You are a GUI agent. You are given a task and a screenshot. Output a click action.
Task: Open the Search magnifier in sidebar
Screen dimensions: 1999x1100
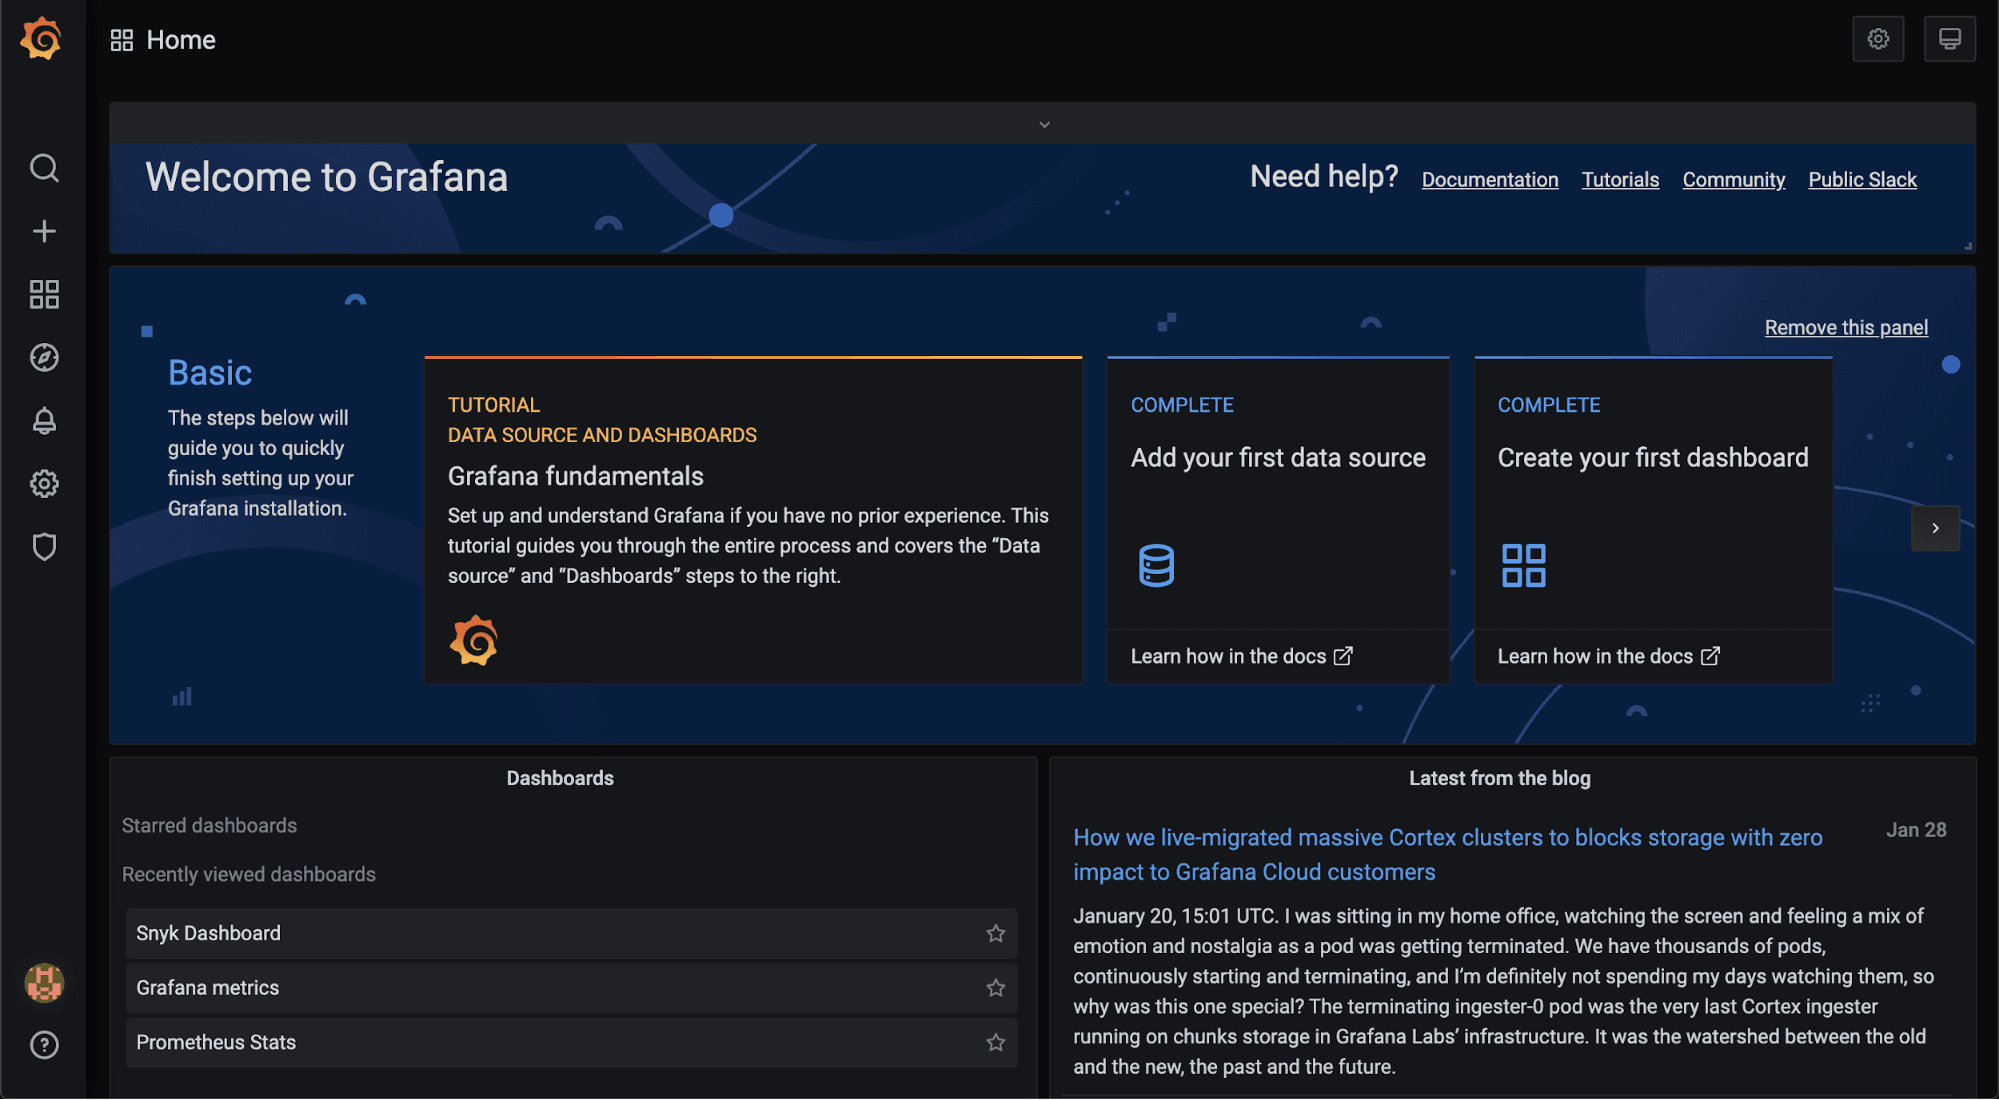click(44, 168)
